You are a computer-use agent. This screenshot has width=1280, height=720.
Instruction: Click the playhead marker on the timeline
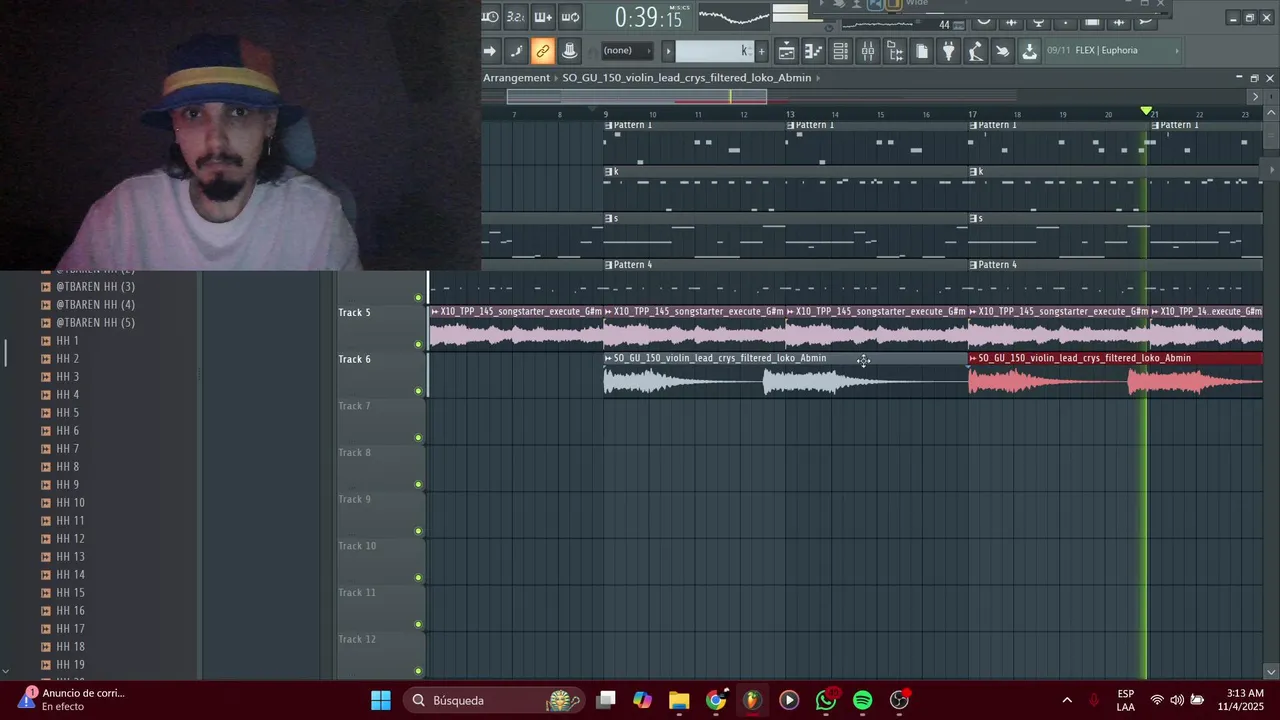coord(1146,111)
